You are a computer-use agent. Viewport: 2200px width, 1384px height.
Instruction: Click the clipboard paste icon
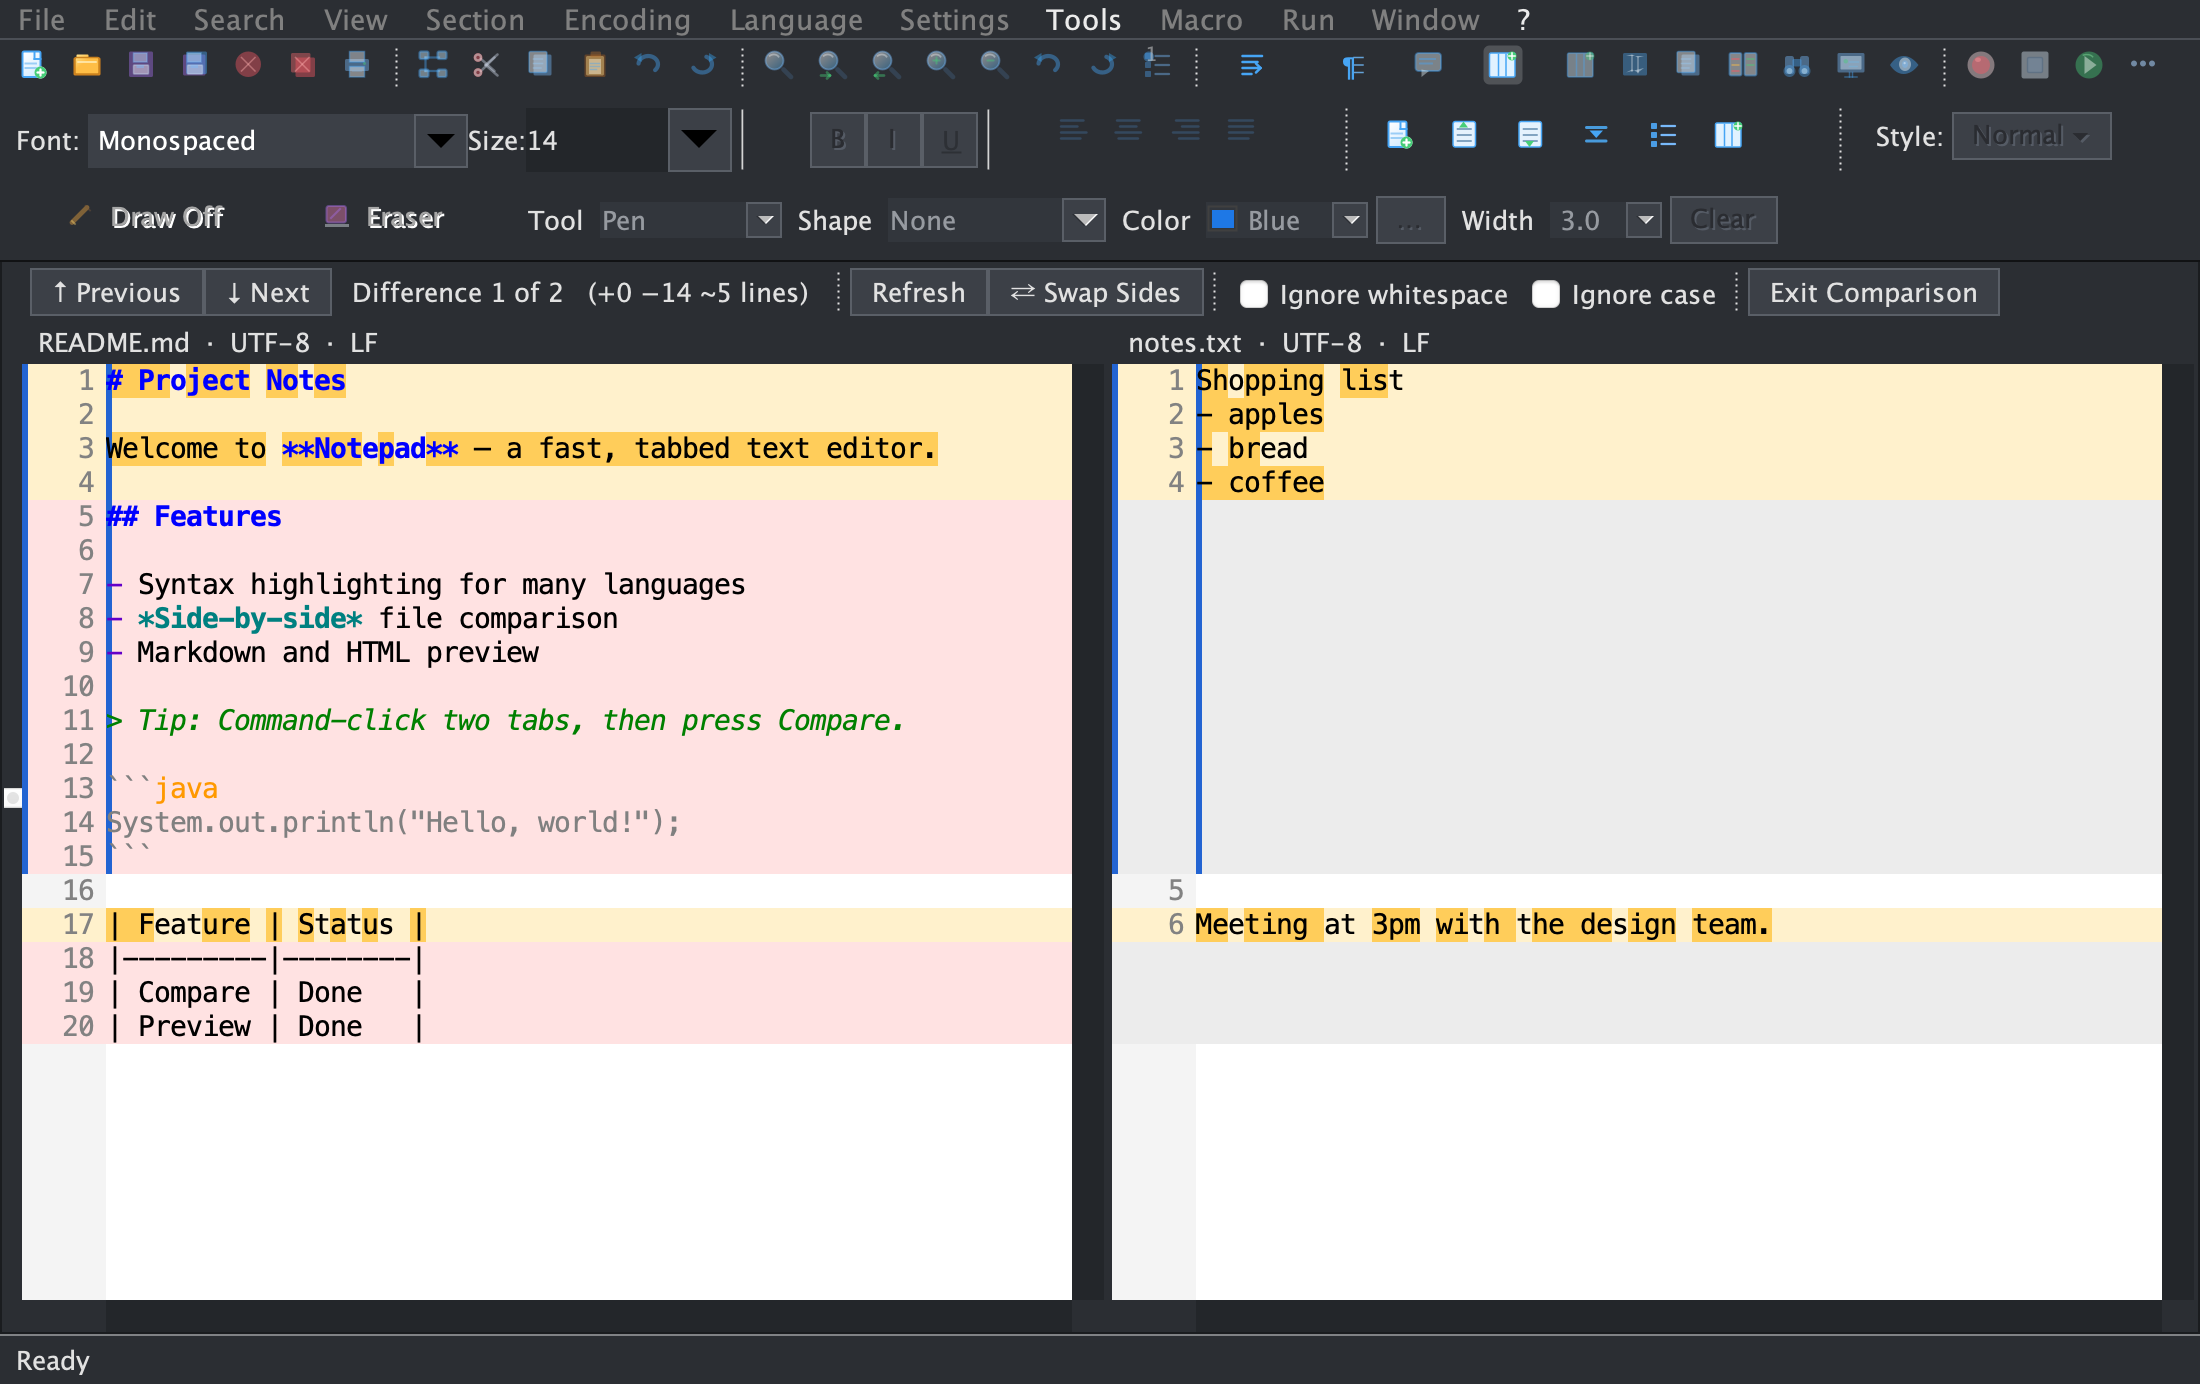[594, 65]
